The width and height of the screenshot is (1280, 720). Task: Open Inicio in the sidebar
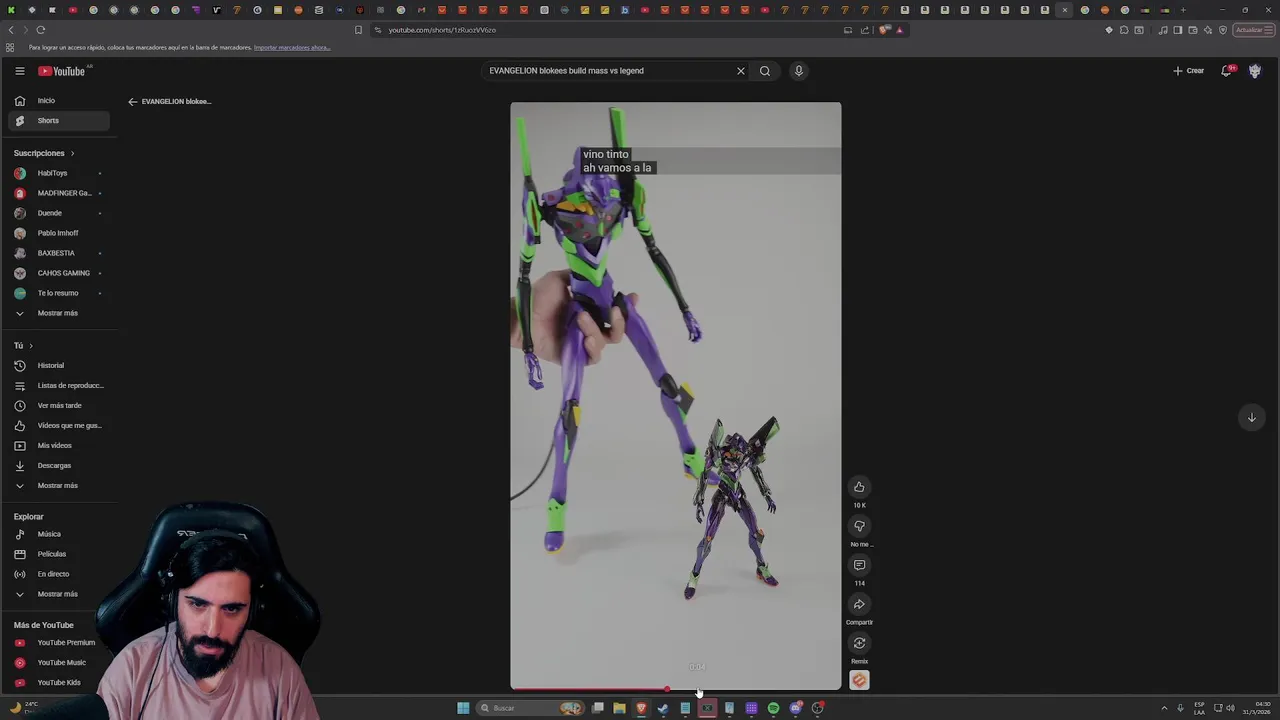click(x=58, y=101)
